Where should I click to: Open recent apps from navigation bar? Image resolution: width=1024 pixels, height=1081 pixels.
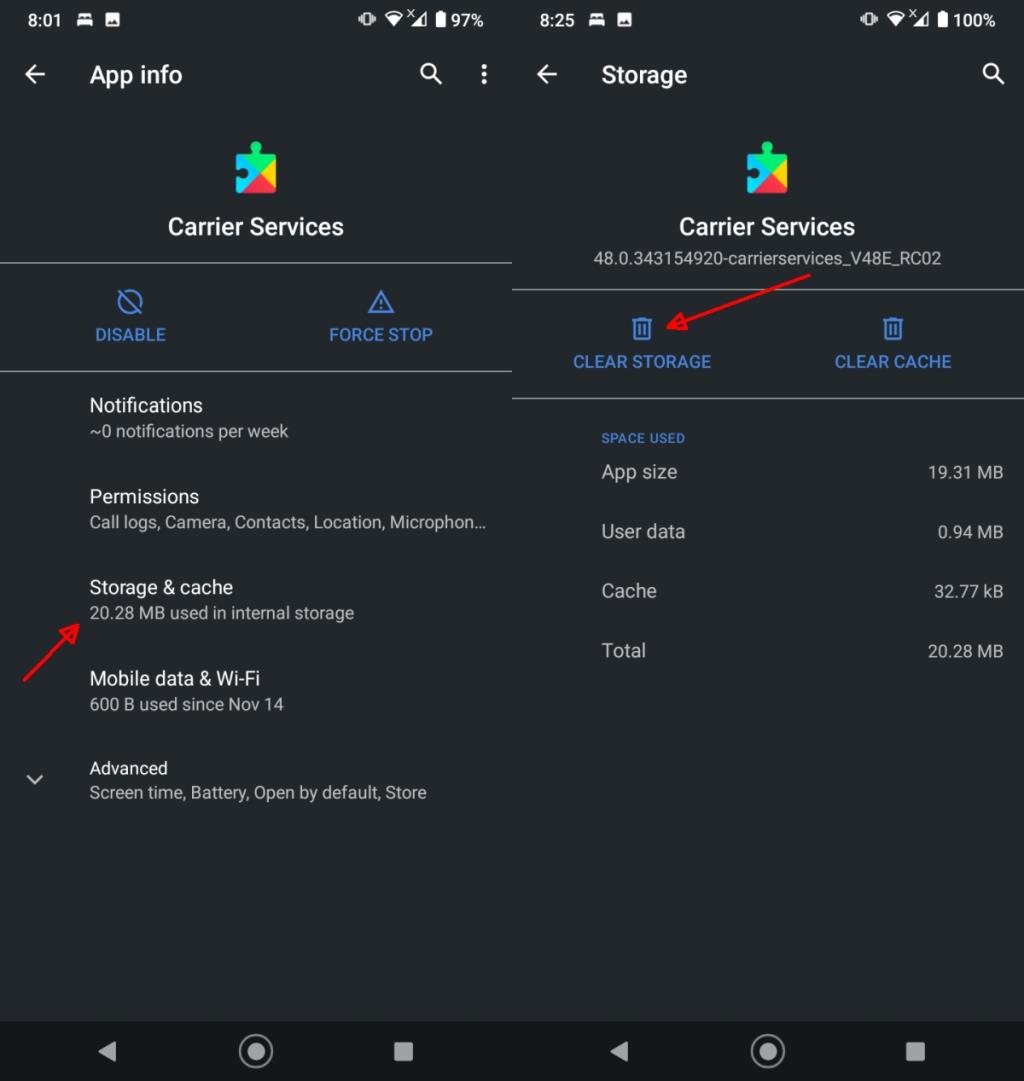(x=403, y=1051)
